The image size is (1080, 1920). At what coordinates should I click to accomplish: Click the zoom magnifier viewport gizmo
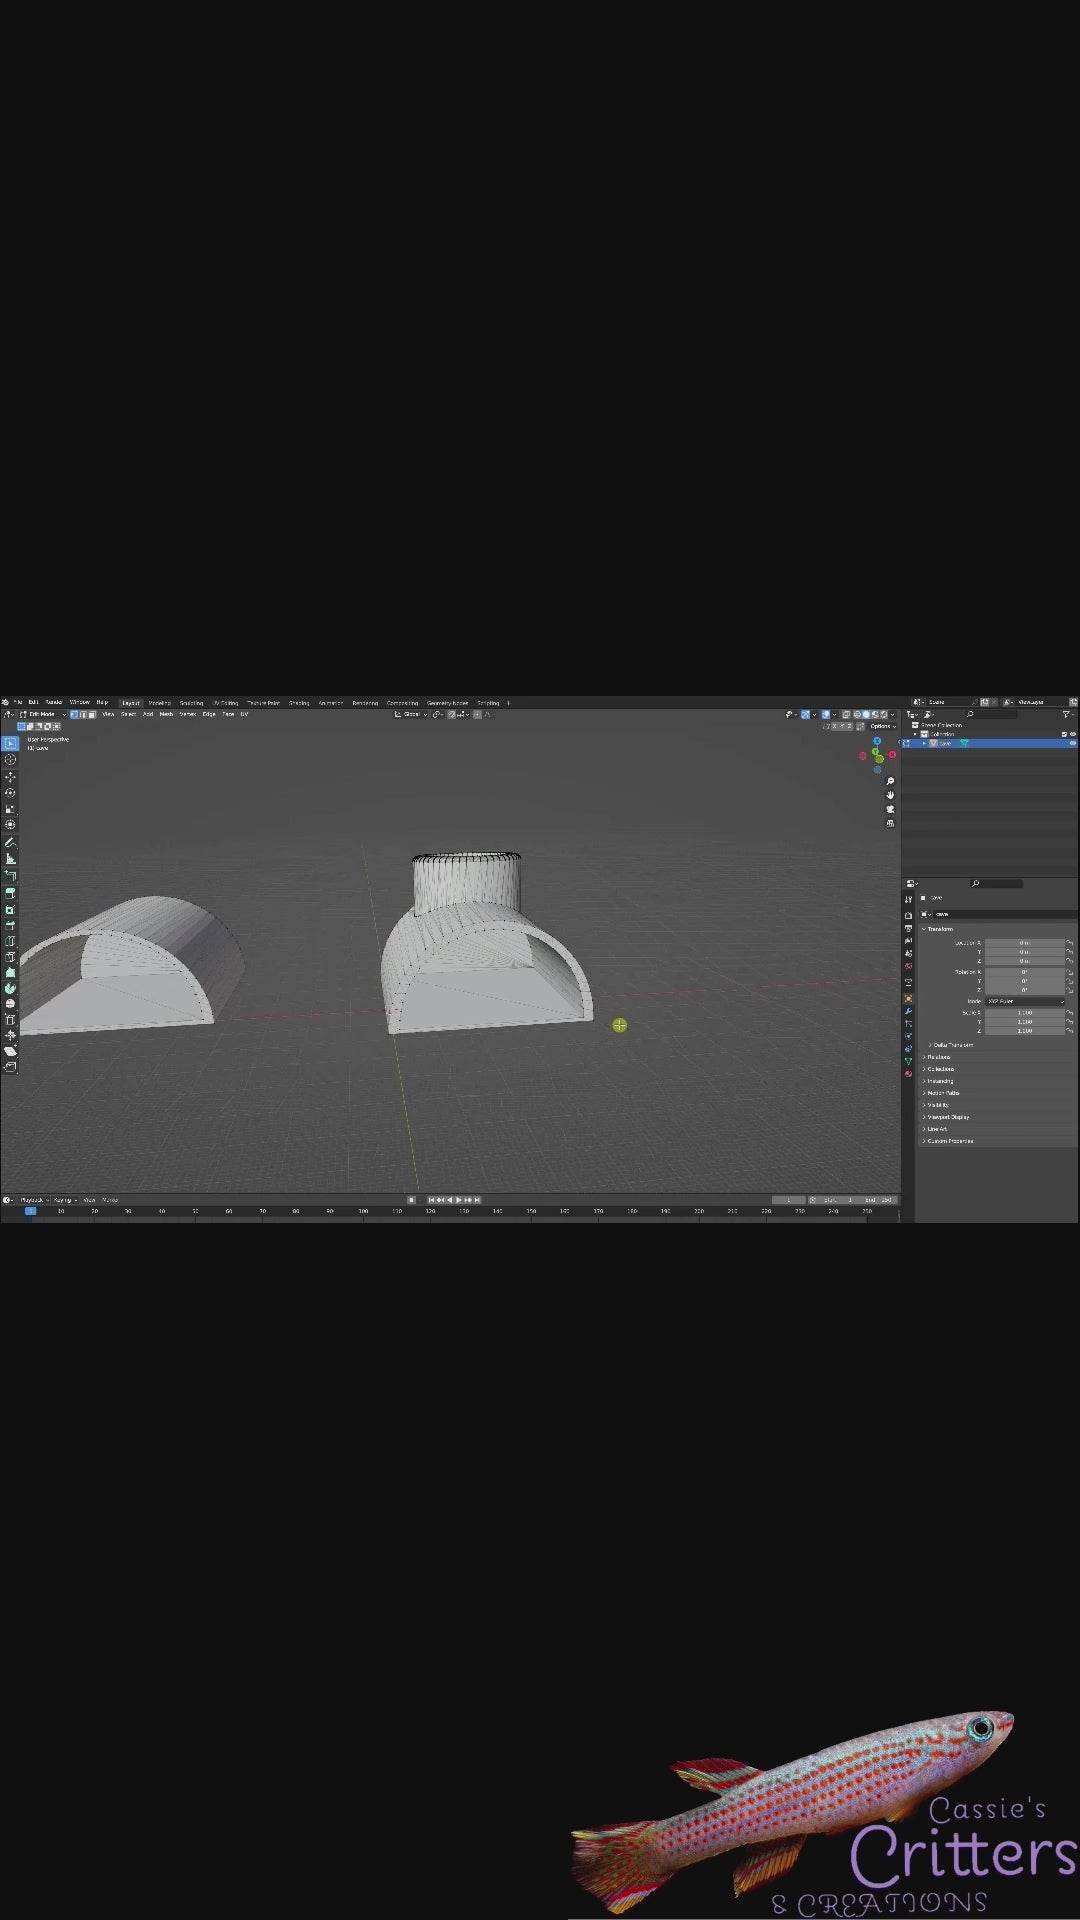coord(890,781)
